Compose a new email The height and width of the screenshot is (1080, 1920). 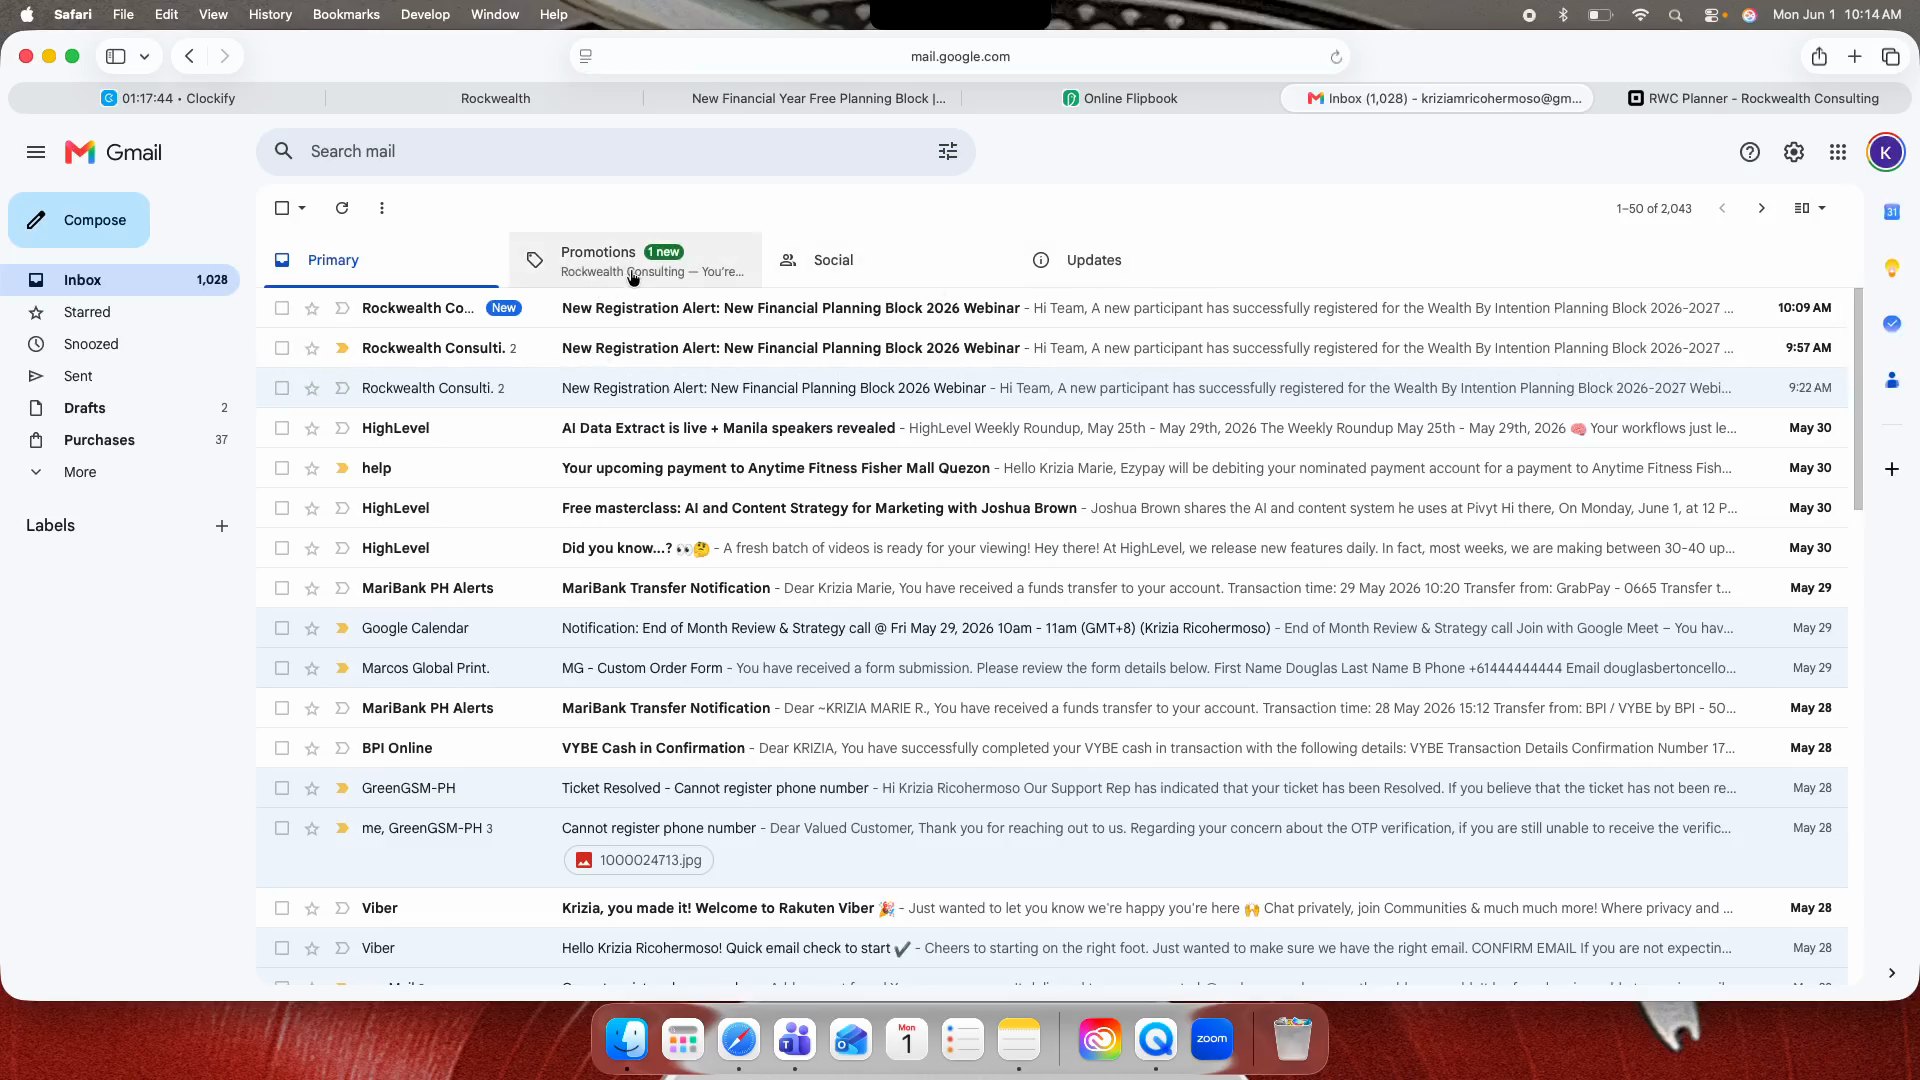pos(79,220)
